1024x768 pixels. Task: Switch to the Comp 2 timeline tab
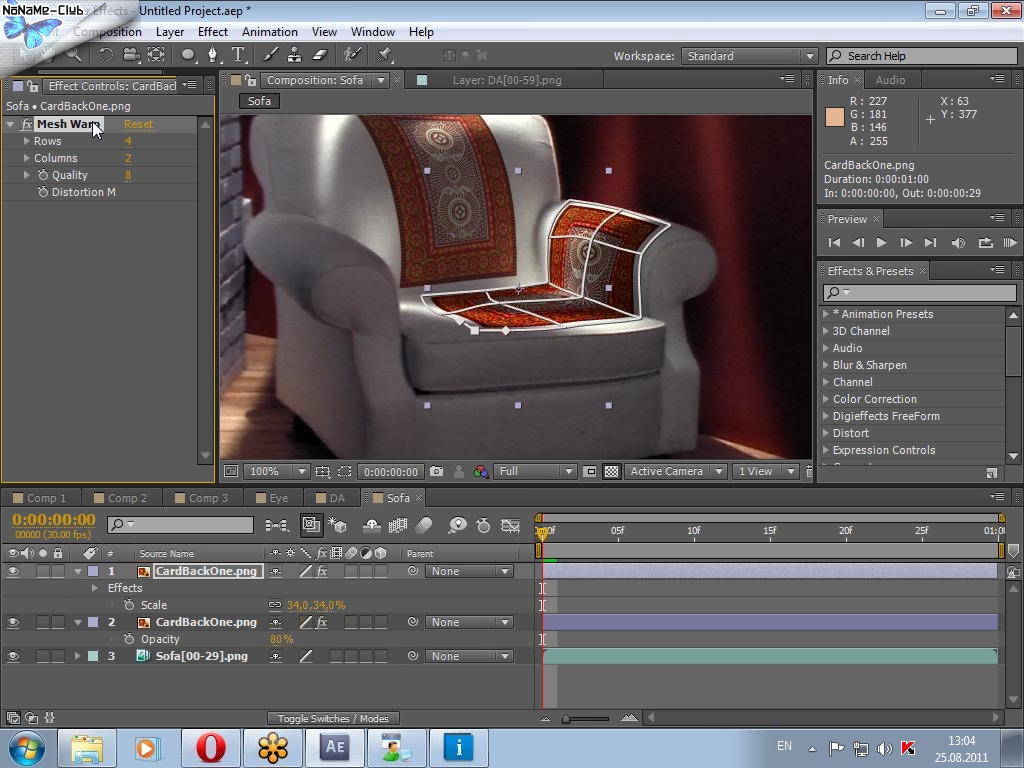point(120,498)
